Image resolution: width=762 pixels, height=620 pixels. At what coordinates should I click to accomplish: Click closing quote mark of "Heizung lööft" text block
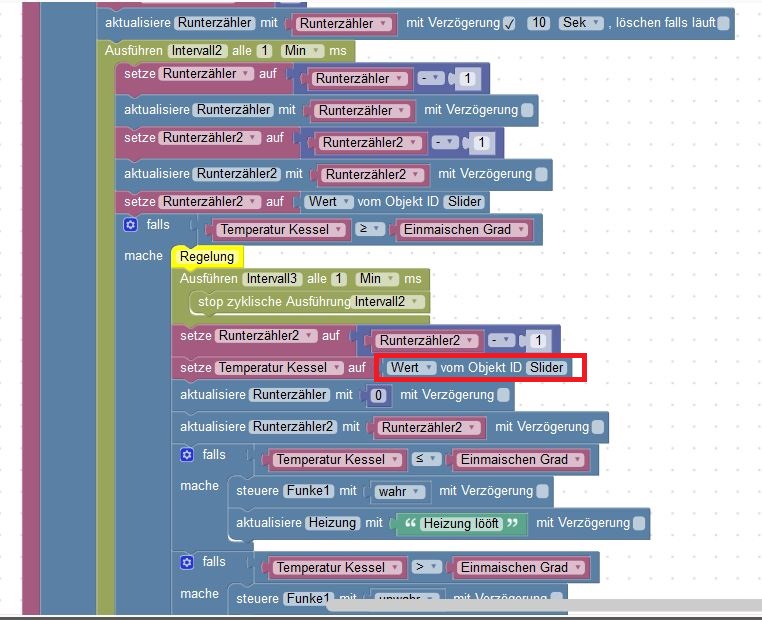pyautogui.click(x=512, y=523)
